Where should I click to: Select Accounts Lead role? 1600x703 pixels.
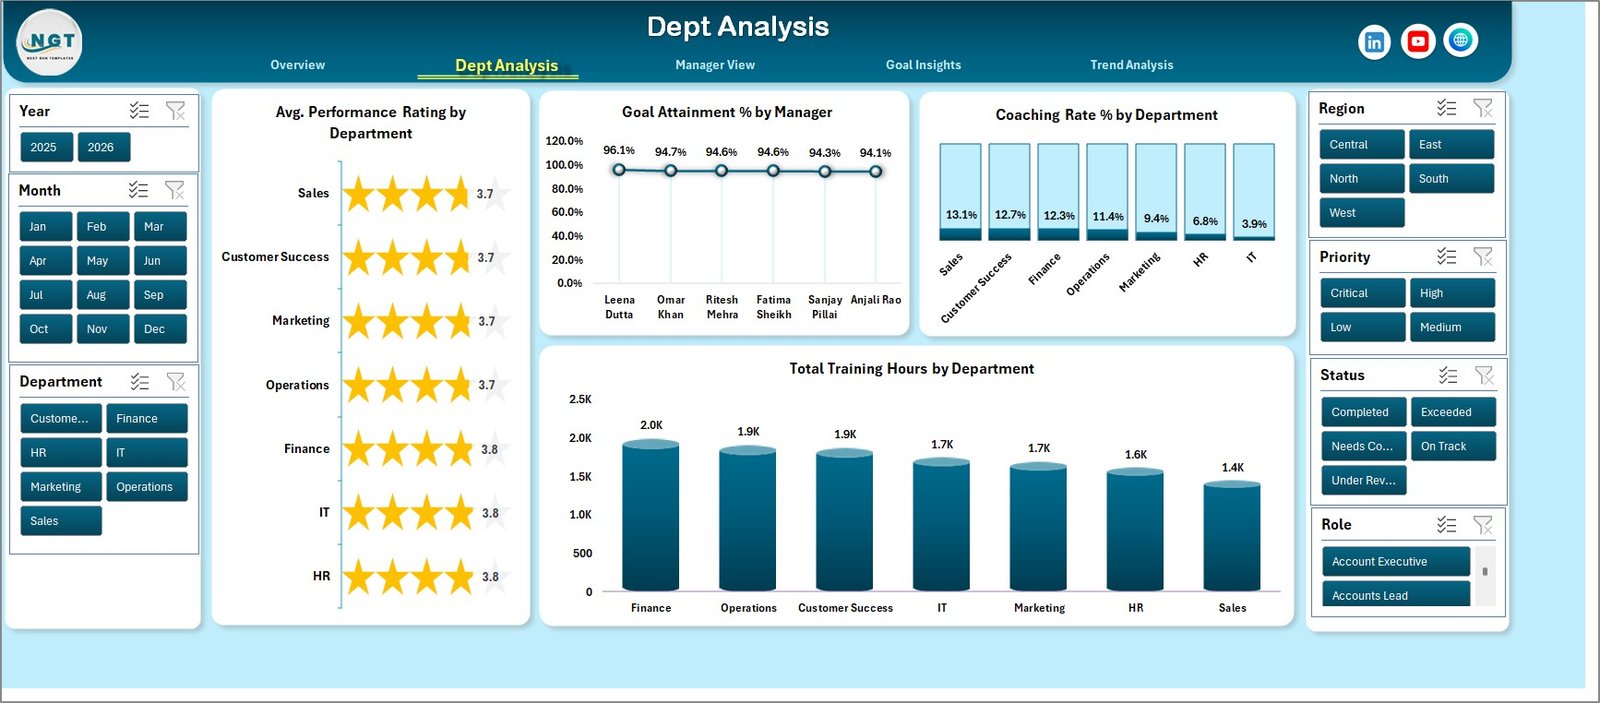click(1395, 595)
